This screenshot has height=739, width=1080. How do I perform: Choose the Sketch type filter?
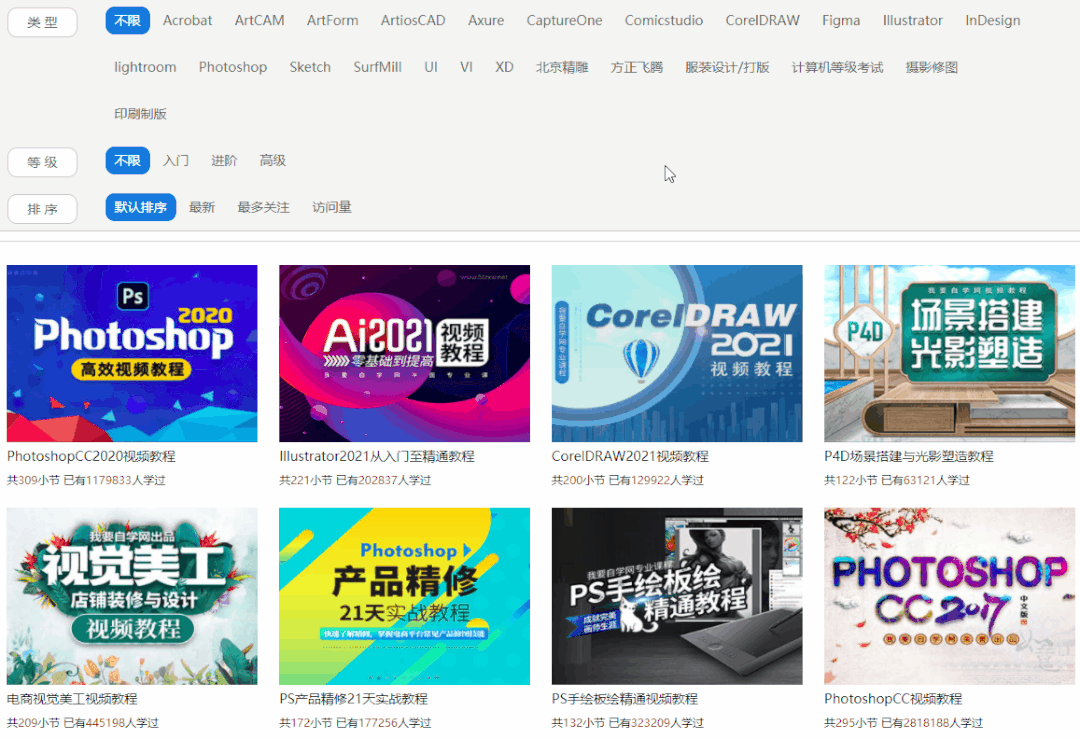point(310,67)
